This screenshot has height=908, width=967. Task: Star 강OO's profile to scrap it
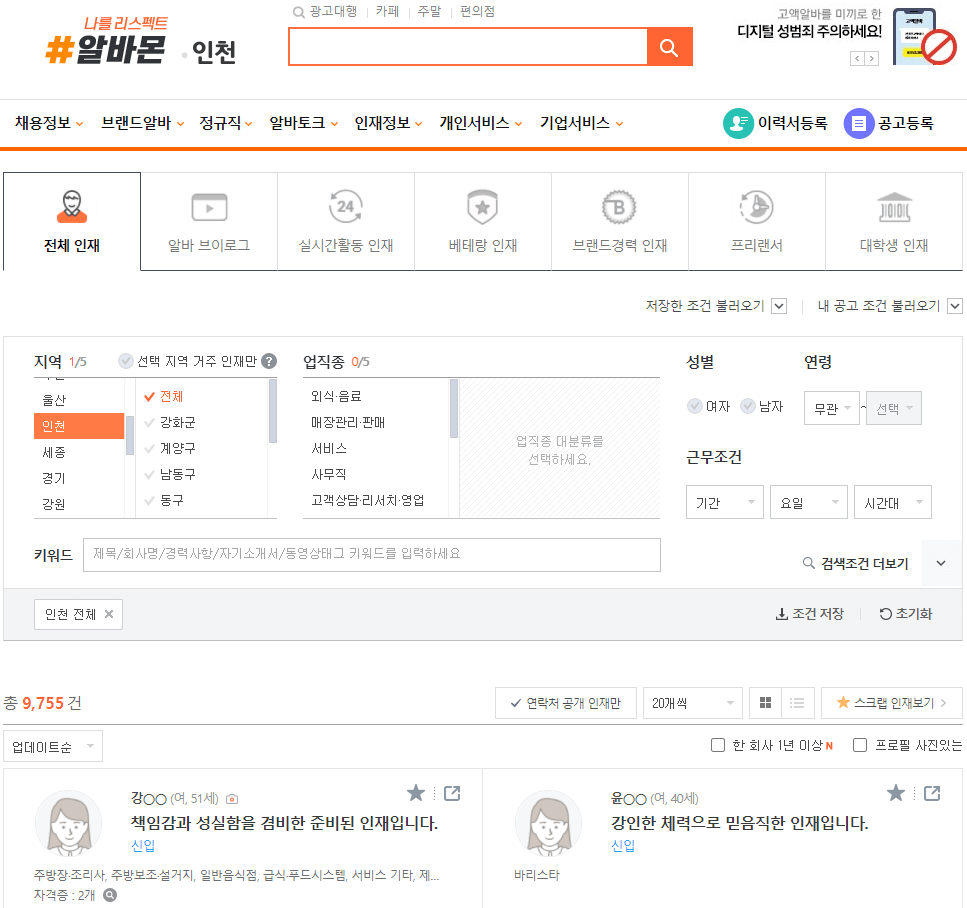coord(415,792)
